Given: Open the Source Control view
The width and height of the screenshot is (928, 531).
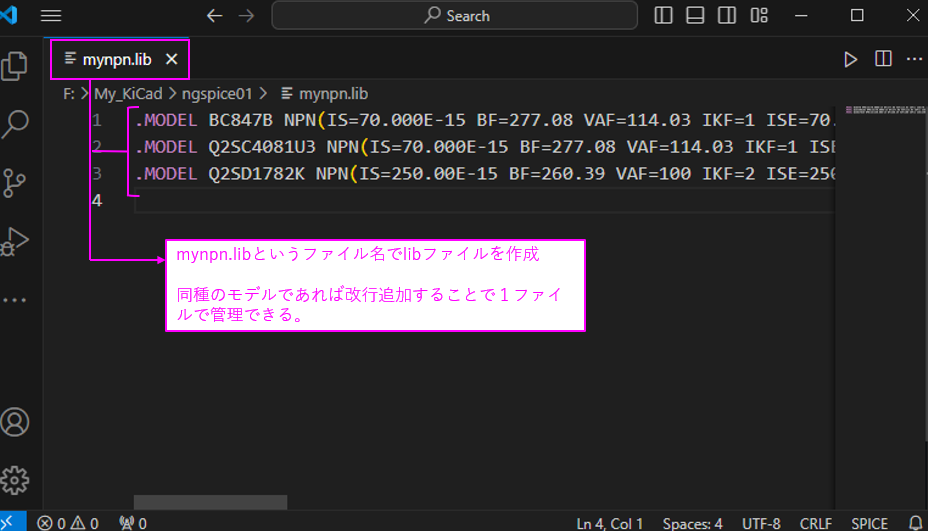Looking at the screenshot, I should pyautogui.click(x=15, y=183).
